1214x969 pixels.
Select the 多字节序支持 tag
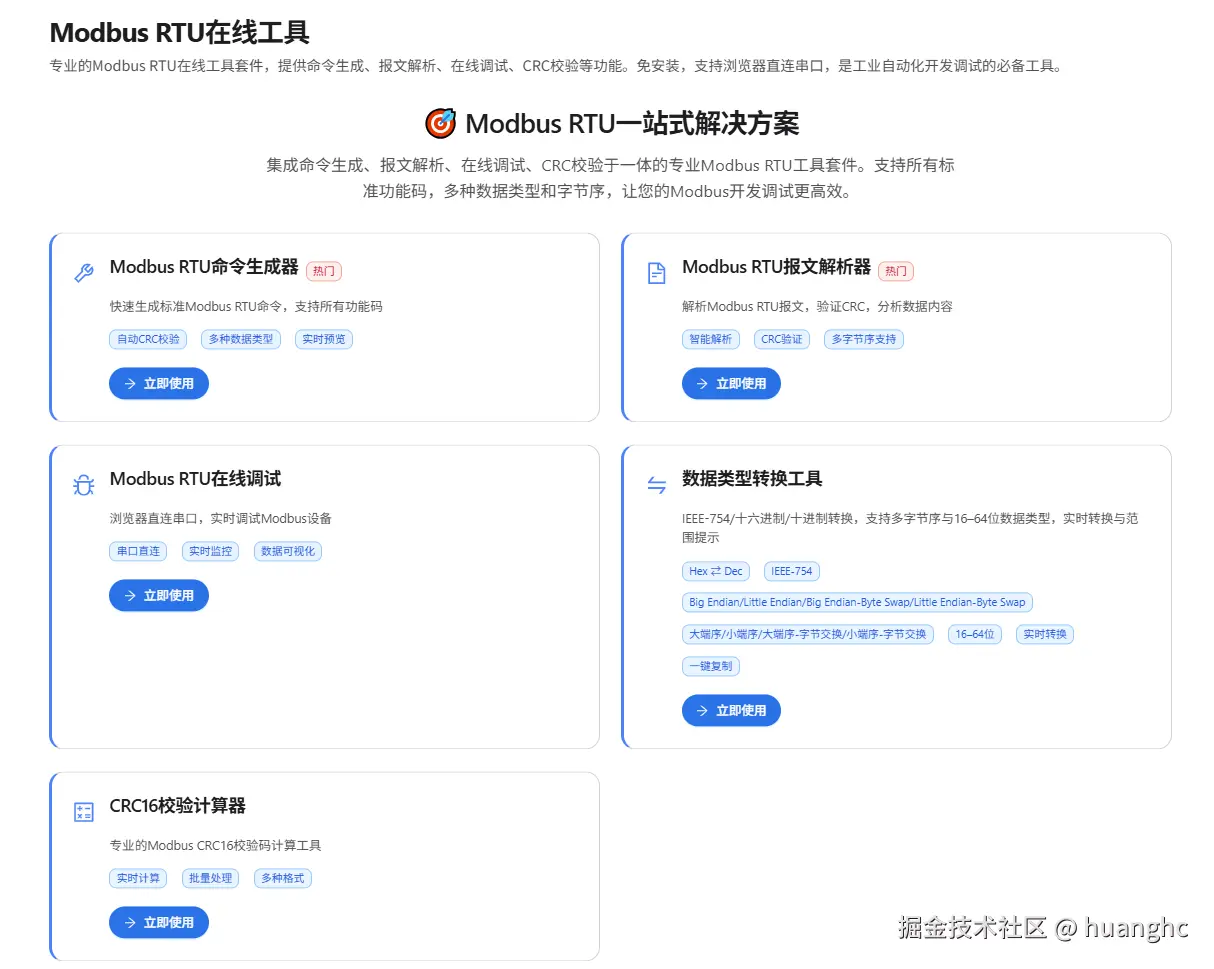click(x=864, y=339)
